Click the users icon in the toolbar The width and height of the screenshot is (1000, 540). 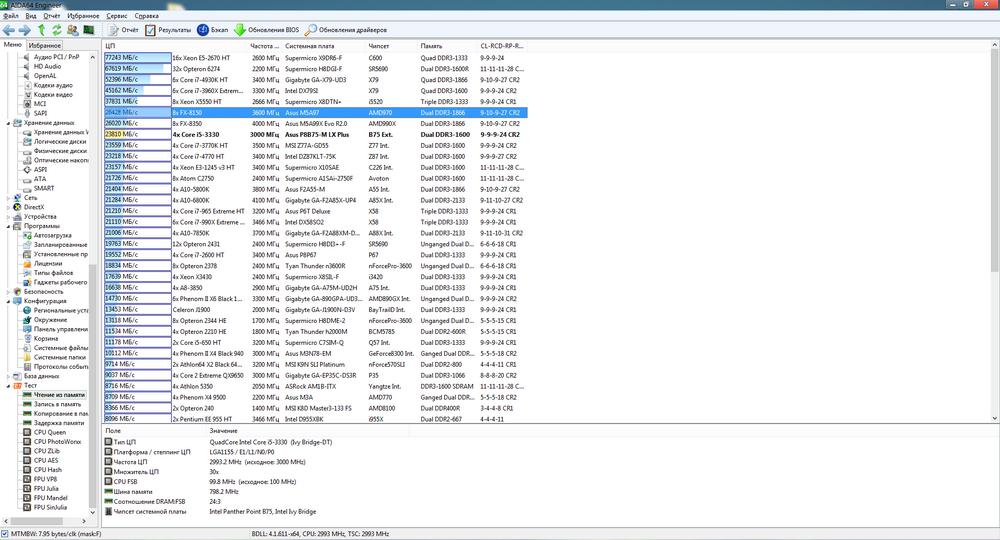73,30
